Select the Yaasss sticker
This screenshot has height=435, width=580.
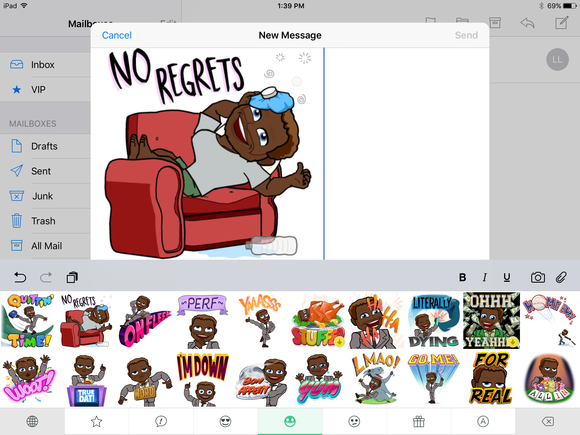click(x=260, y=321)
